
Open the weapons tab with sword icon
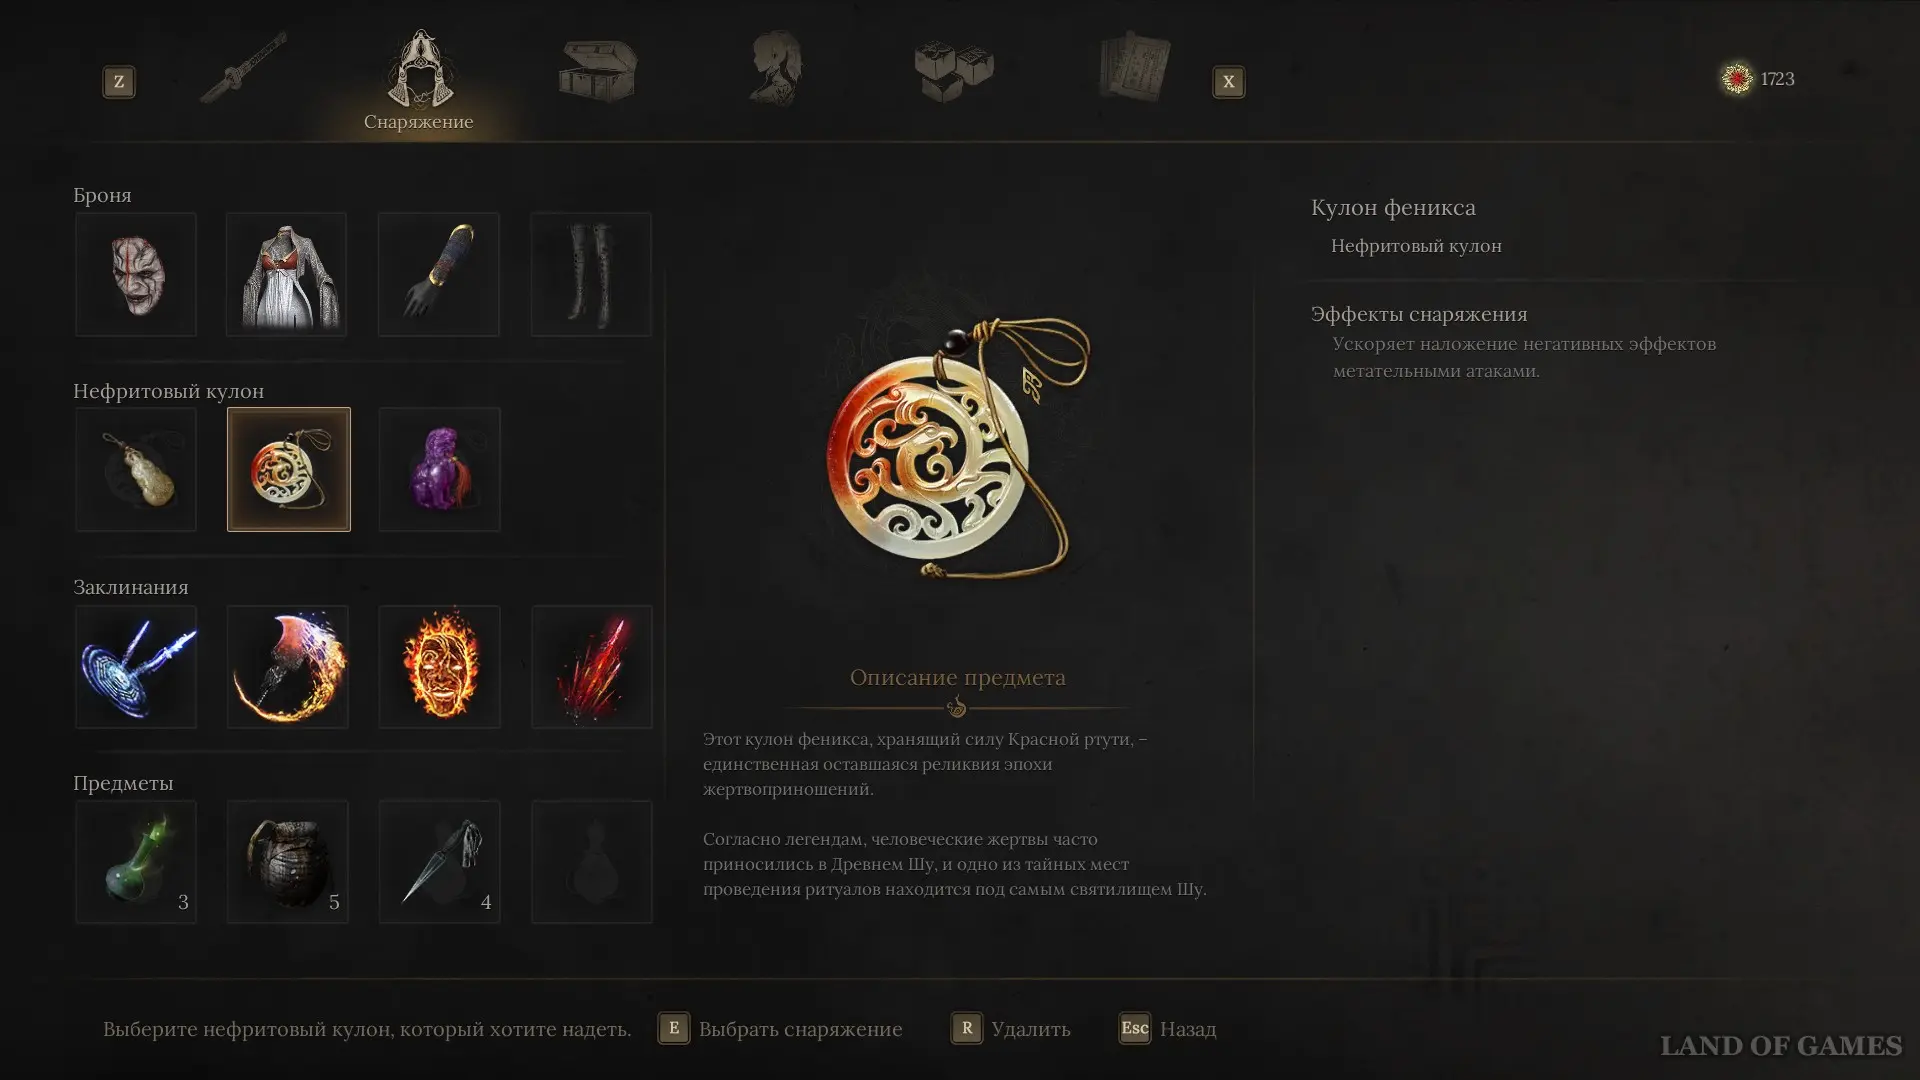click(x=243, y=68)
